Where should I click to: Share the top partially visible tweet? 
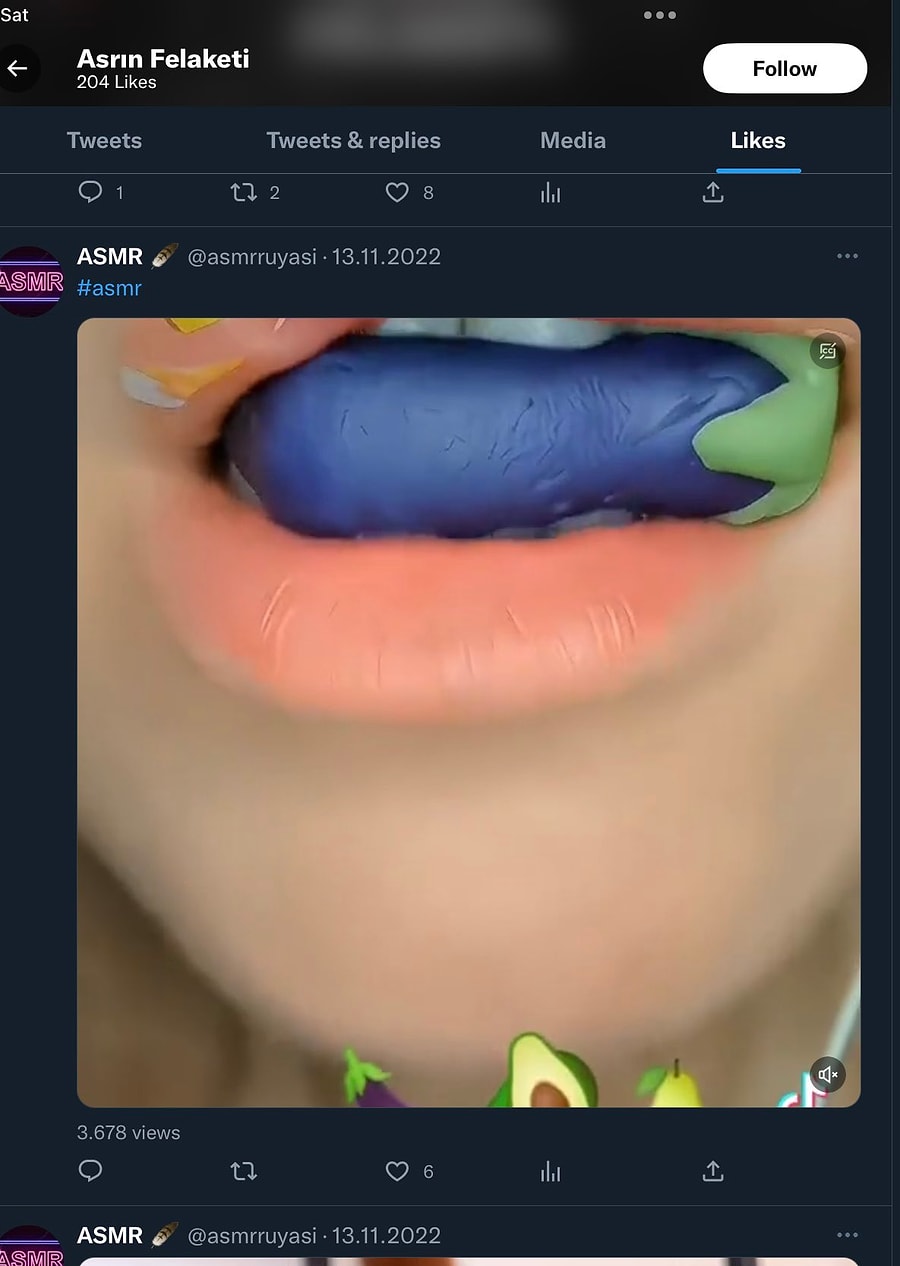click(x=712, y=192)
